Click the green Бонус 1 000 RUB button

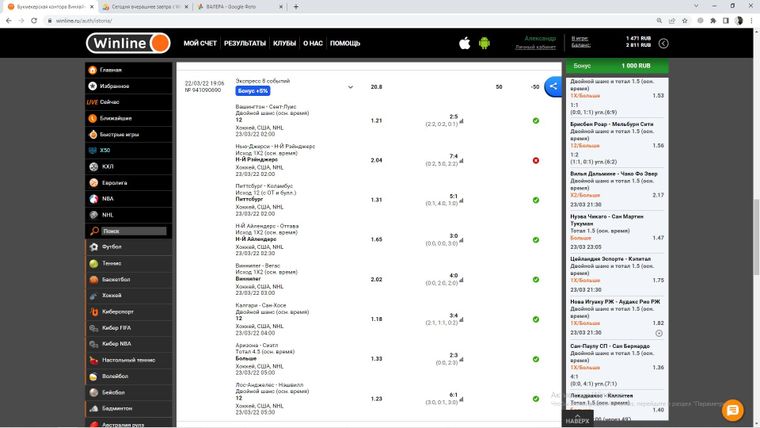point(617,65)
